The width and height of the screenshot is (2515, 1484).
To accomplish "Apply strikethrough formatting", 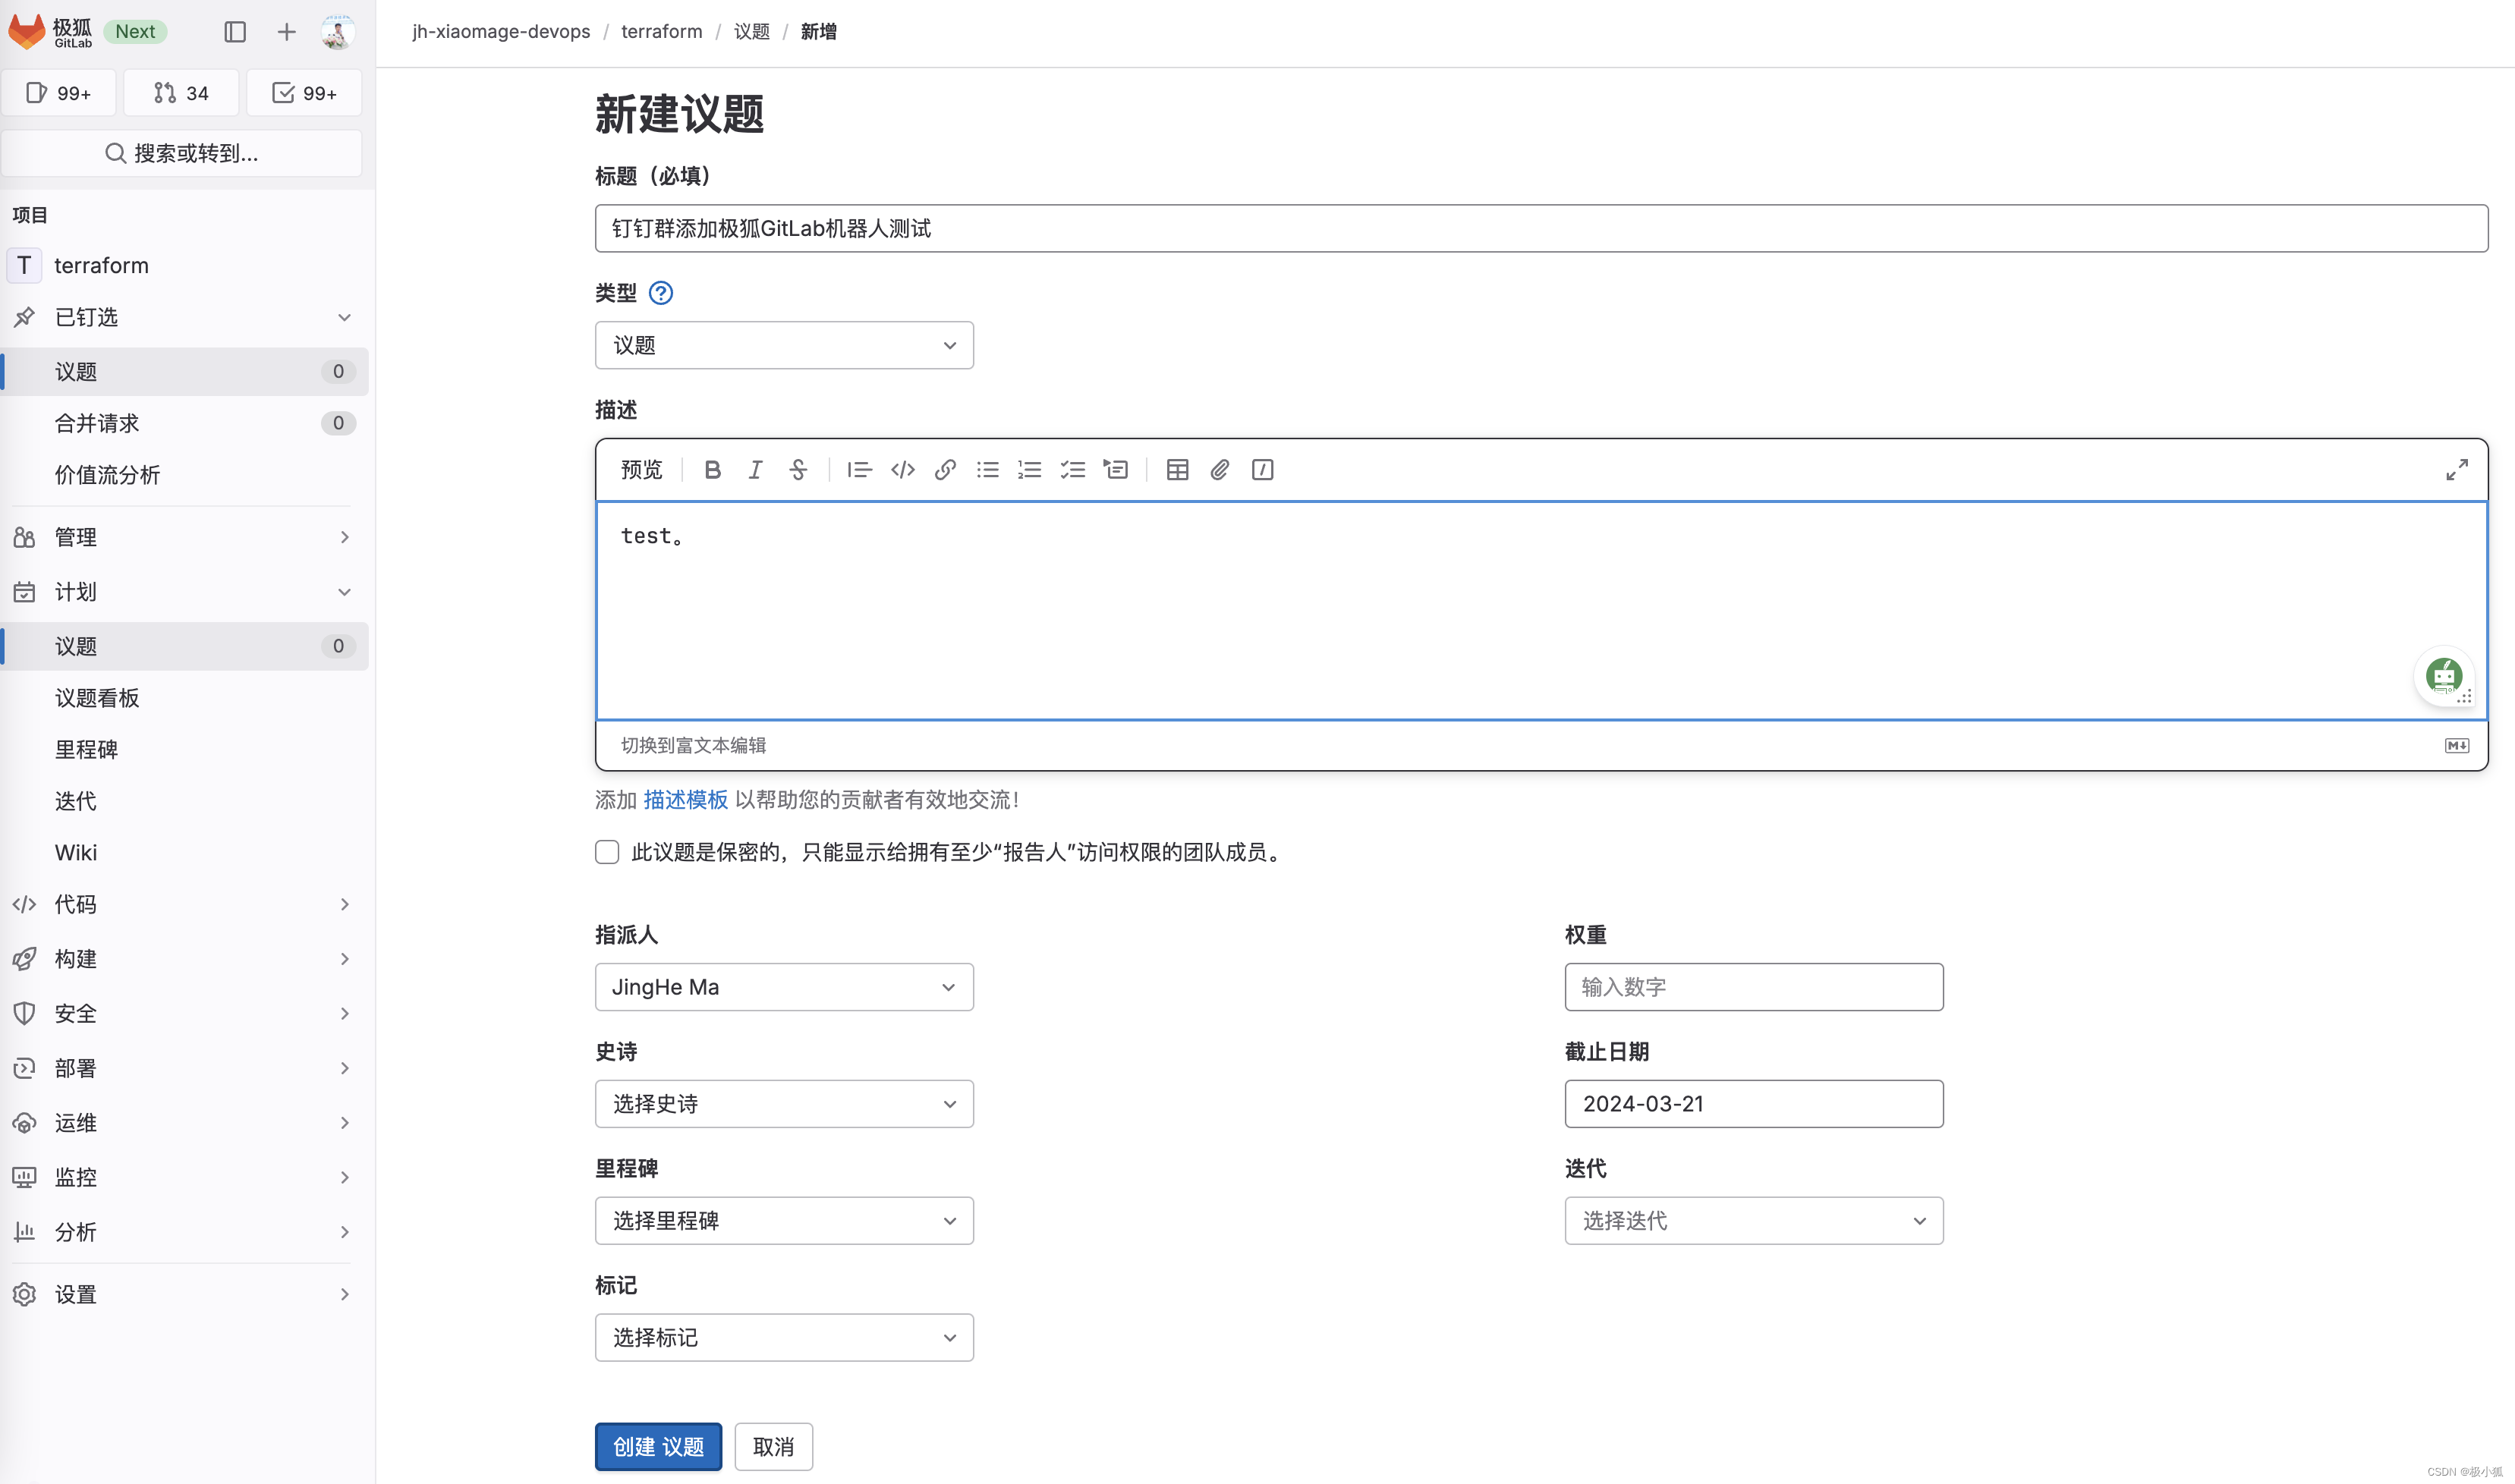I will (x=798, y=470).
